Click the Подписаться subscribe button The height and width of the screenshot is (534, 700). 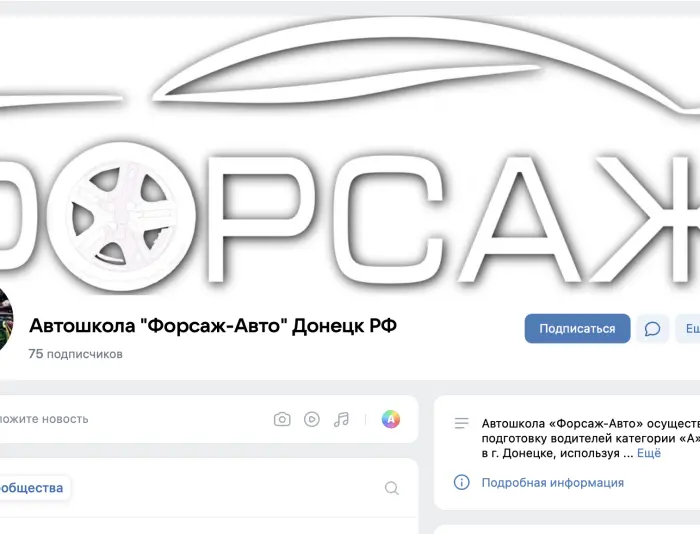tap(577, 329)
